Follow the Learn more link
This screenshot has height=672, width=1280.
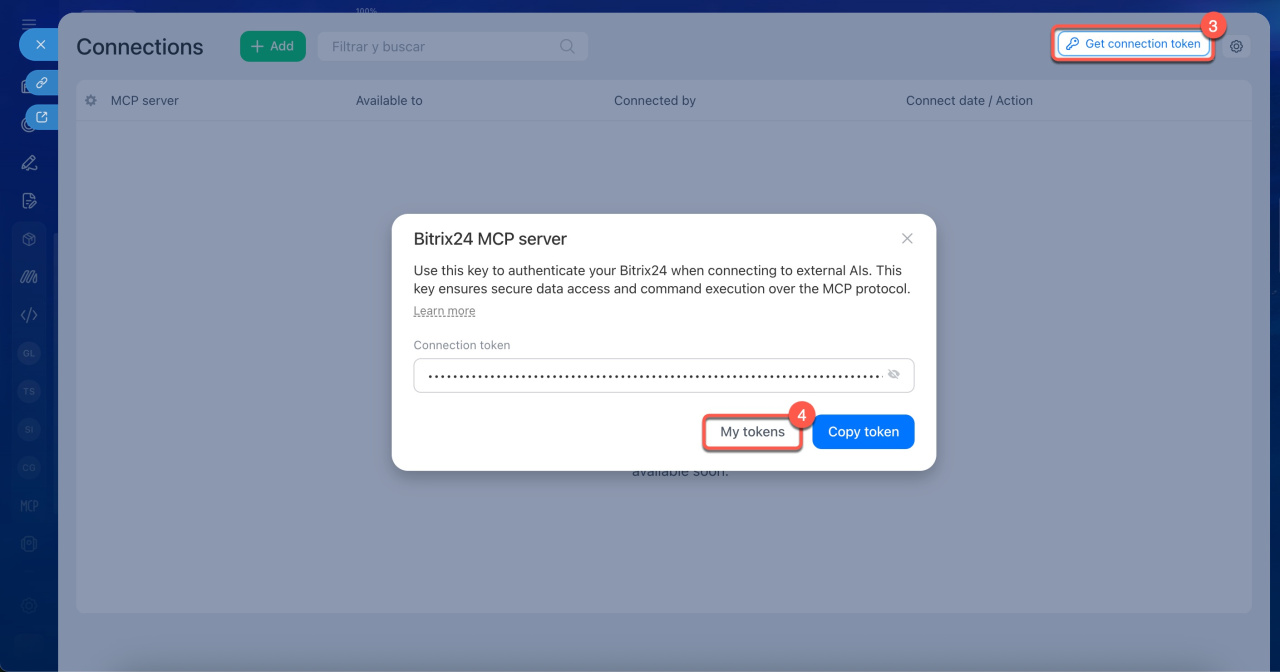pyautogui.click(x=444, y=311)
